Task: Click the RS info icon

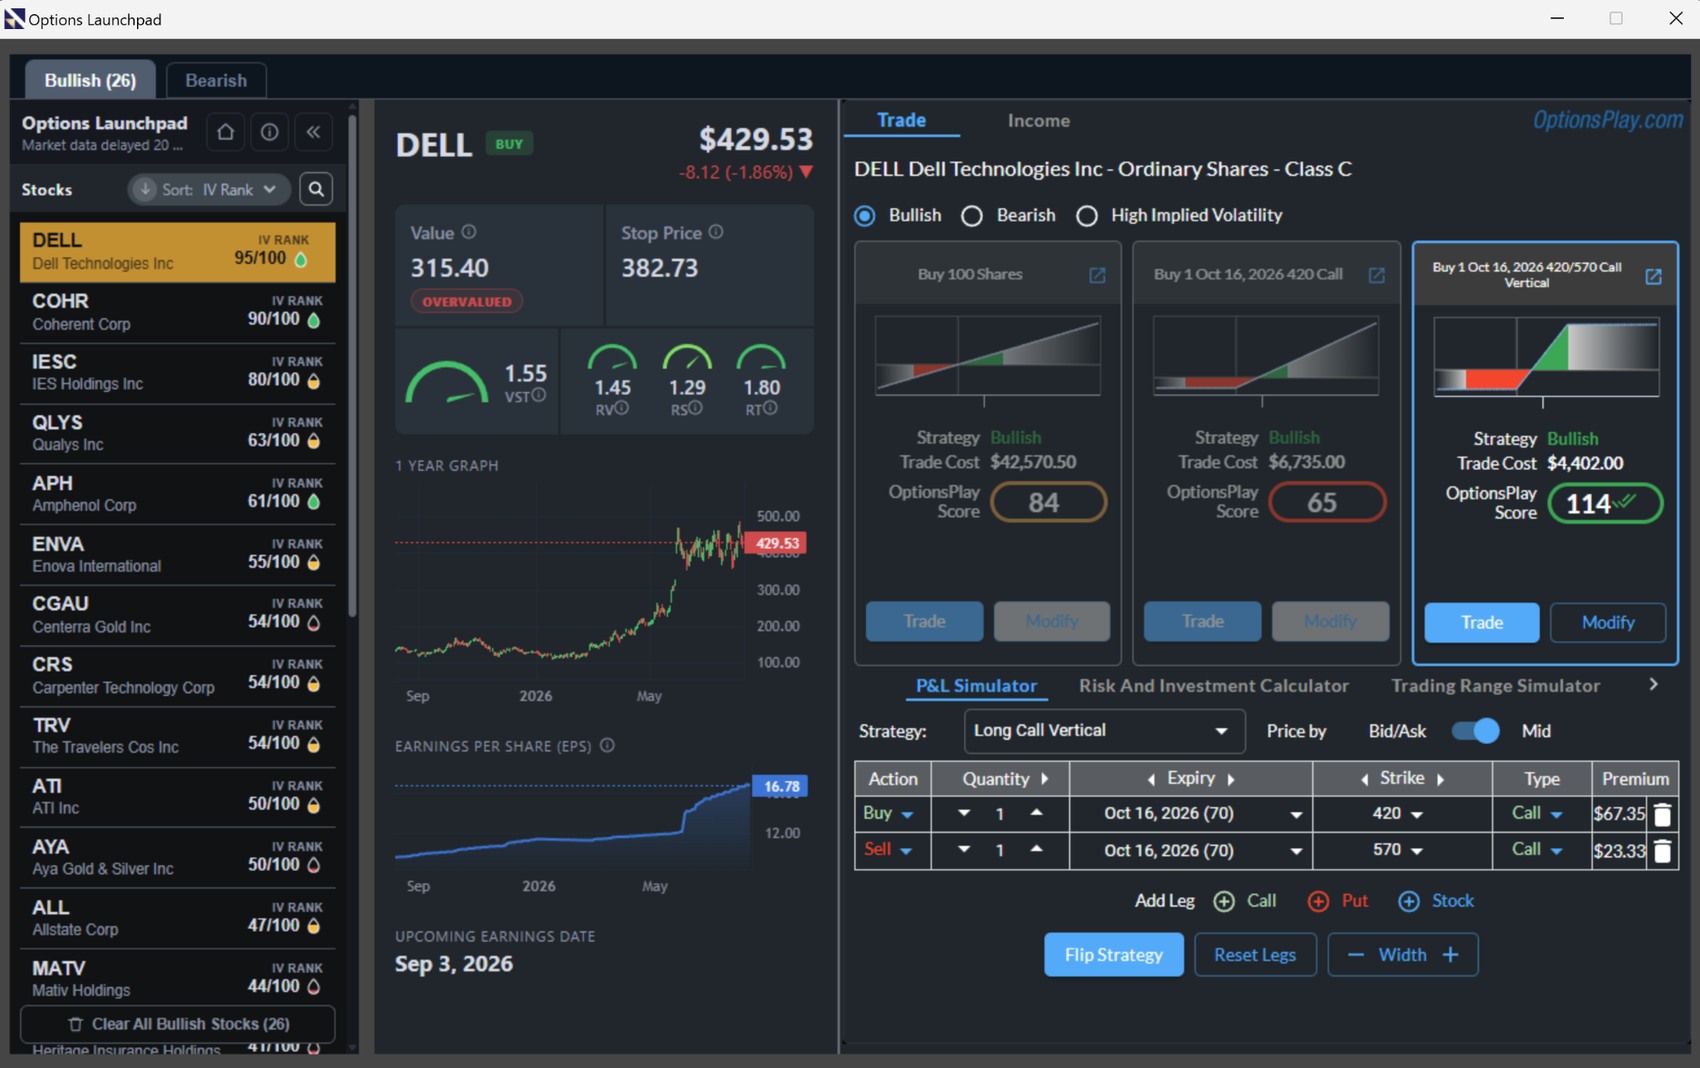Action: coord(695,408)
